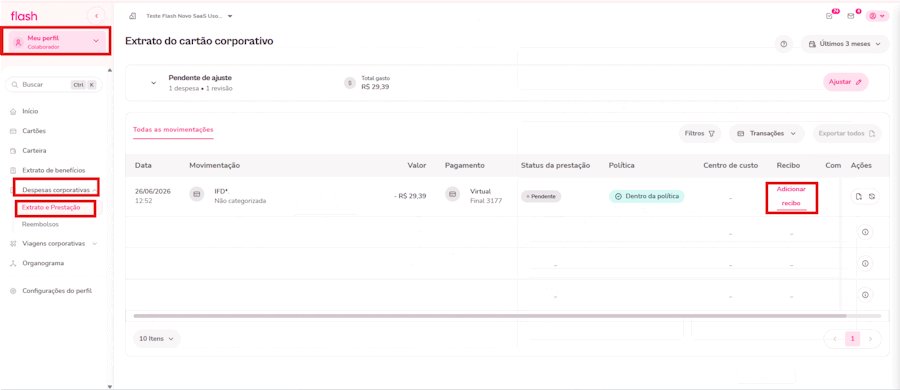Click the help question-mark icon
The height and width of the screenshot is (390, 900).
[x=783, y=44]
